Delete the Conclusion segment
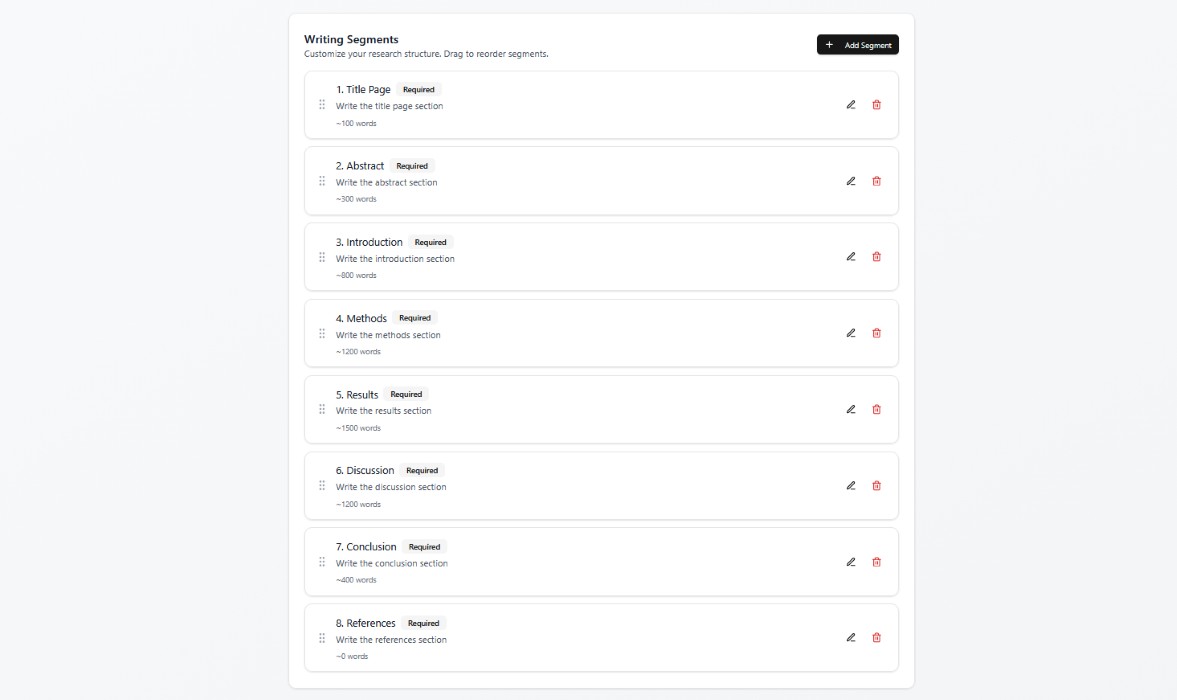Screen dimensions: 1177x700 [877, 562]
